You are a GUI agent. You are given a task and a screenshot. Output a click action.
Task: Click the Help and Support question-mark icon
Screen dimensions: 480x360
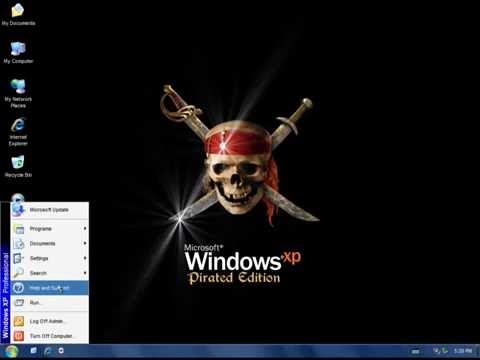point(19,288)
